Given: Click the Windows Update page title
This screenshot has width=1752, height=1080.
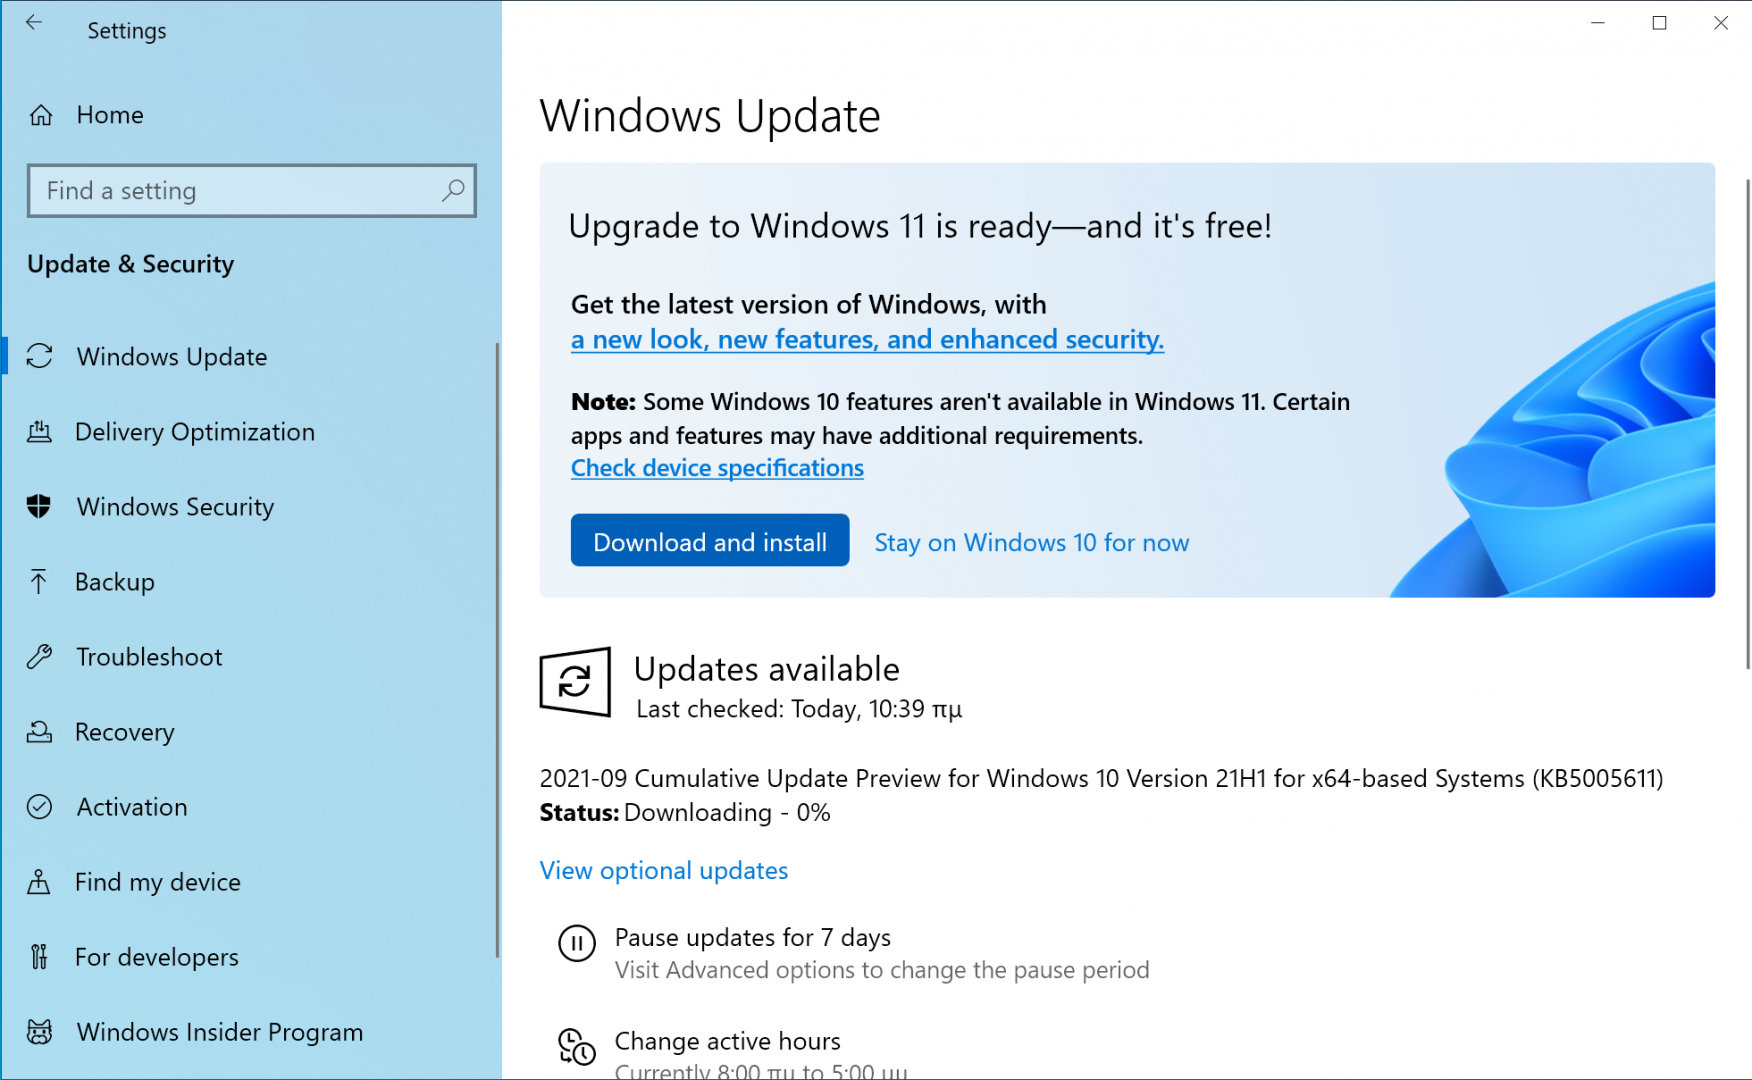Looking at the screenshot, I should [x=710, y=116].
